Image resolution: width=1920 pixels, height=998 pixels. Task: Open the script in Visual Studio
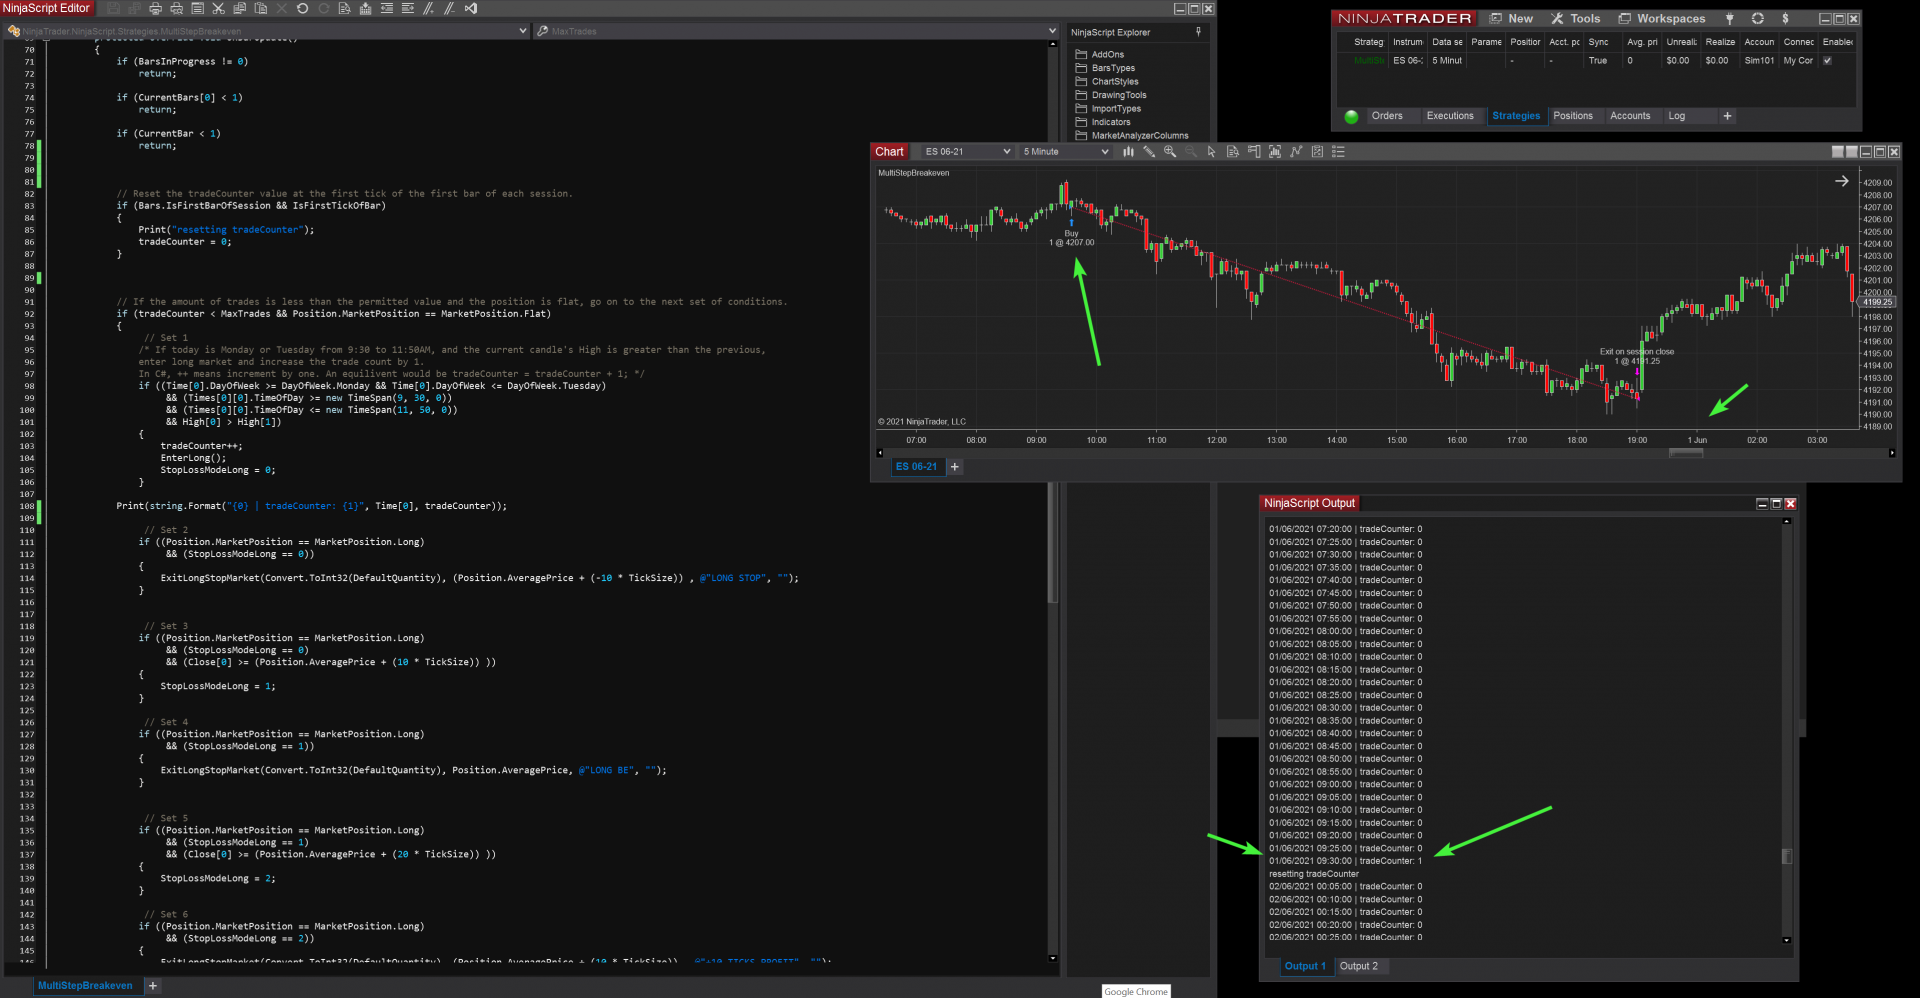470,9
